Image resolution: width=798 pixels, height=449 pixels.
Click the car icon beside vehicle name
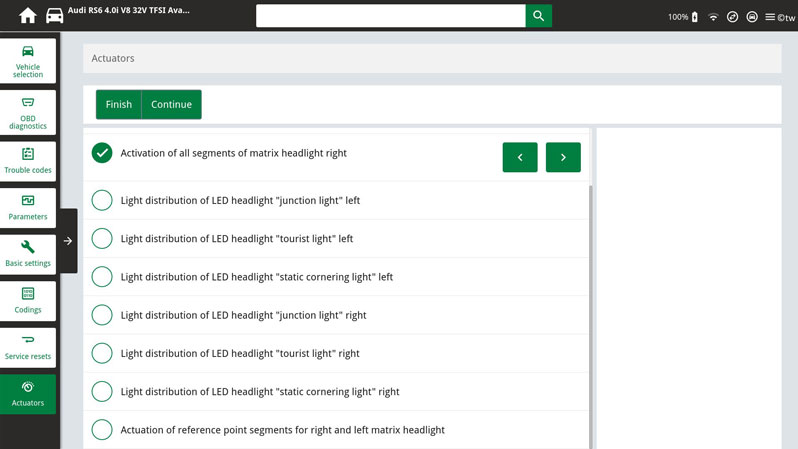(x=54, y=16)
